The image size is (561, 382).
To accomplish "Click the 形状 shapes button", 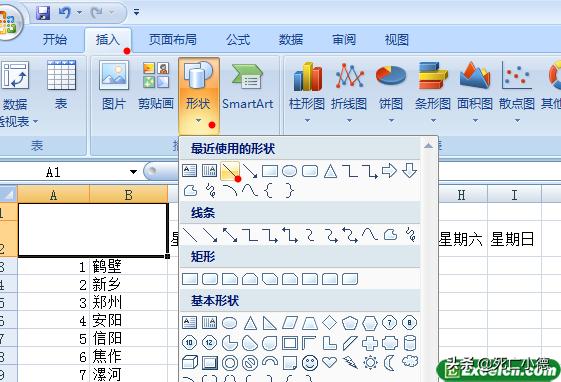I will 199,95.
